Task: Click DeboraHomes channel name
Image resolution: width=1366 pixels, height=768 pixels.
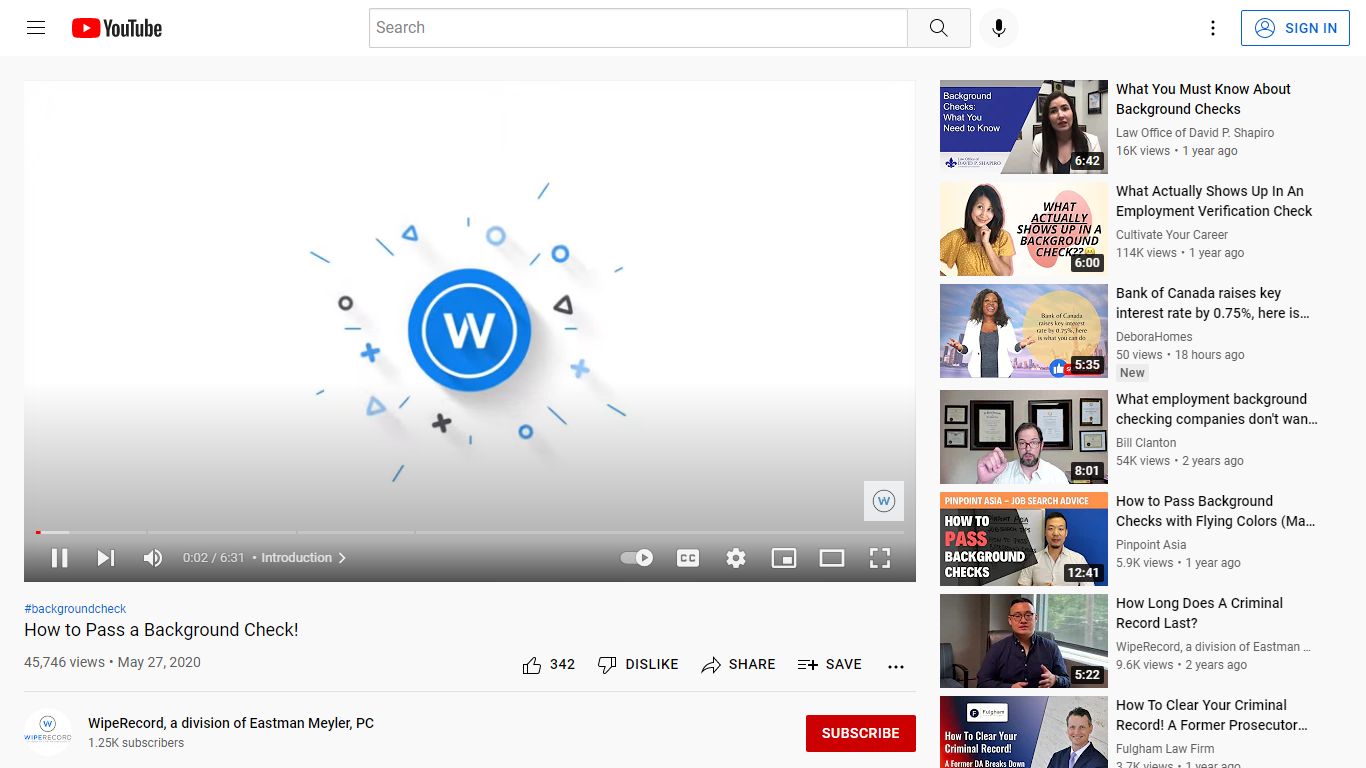Action: (1154, 337)
